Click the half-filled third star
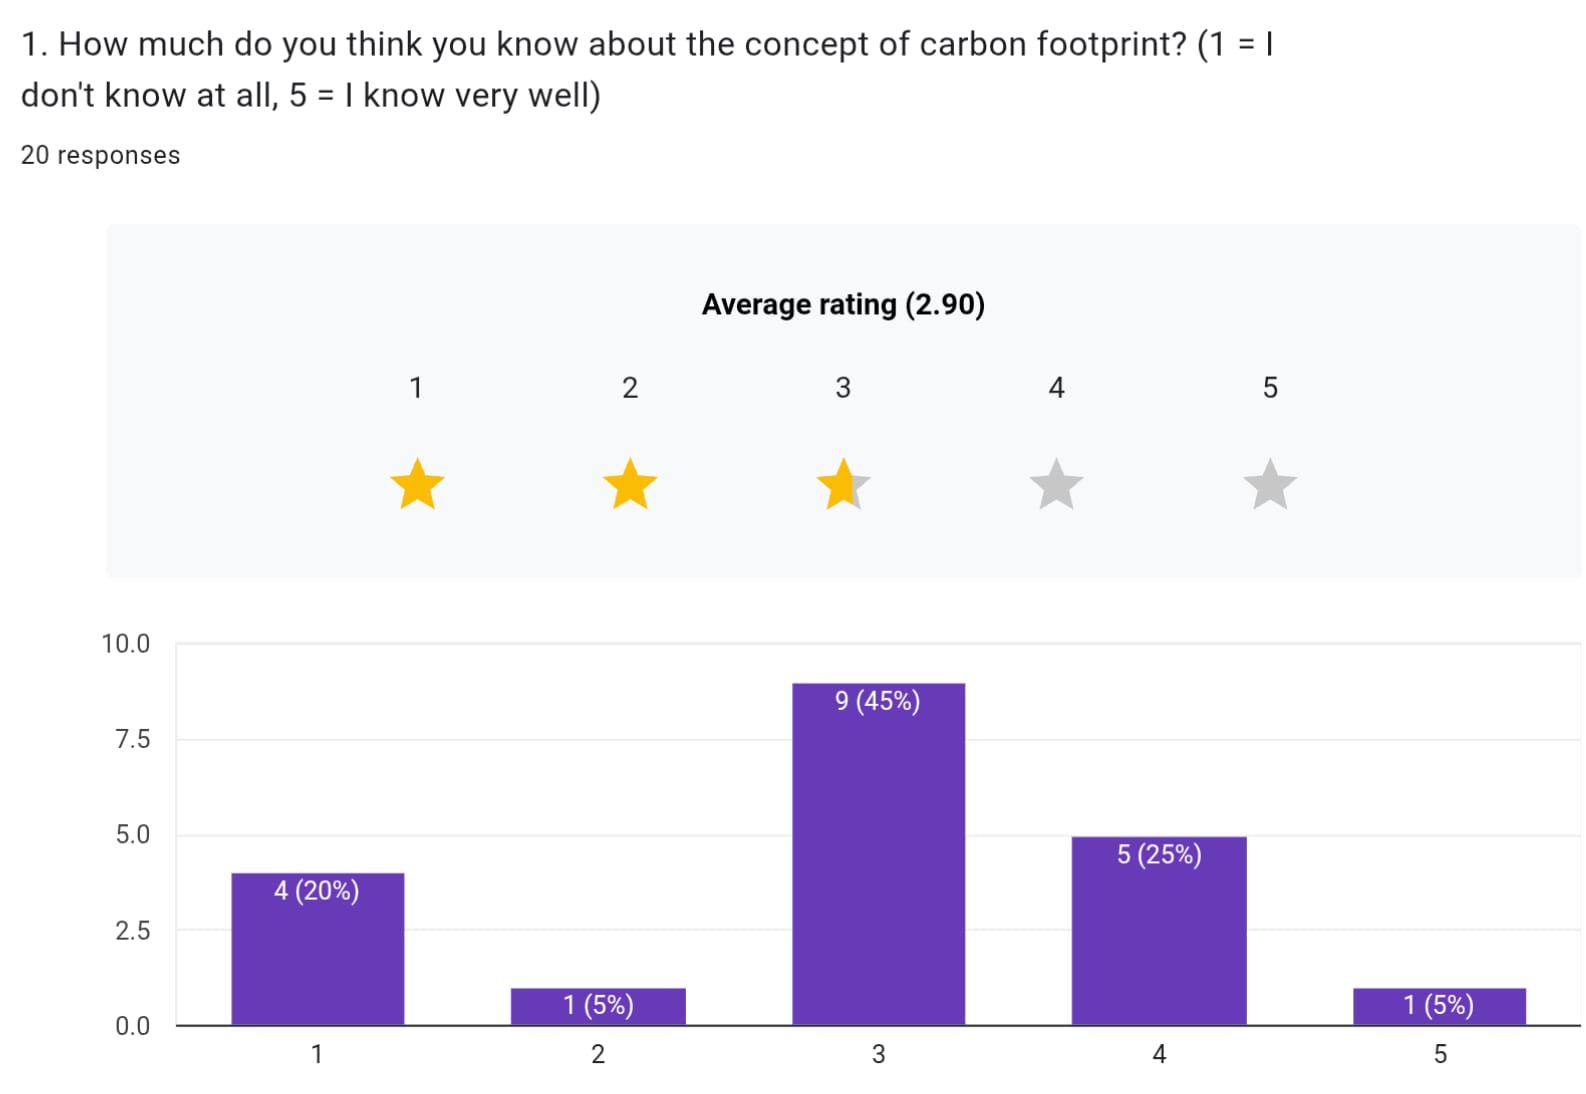The width and height of the screenshot is (1586, 1094). (x=843, y=484)
